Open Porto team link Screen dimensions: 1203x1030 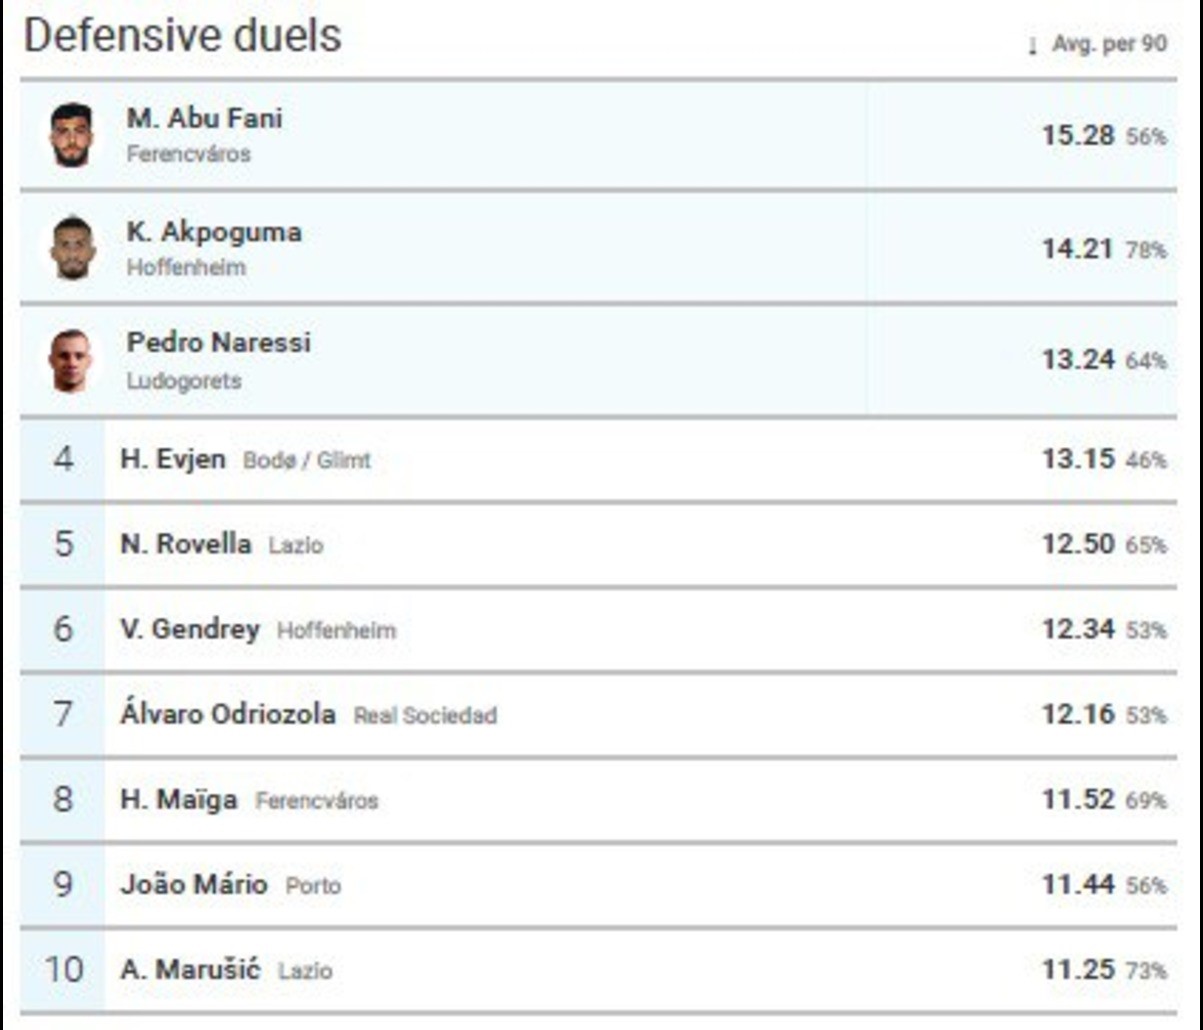[x=313, y=886]
